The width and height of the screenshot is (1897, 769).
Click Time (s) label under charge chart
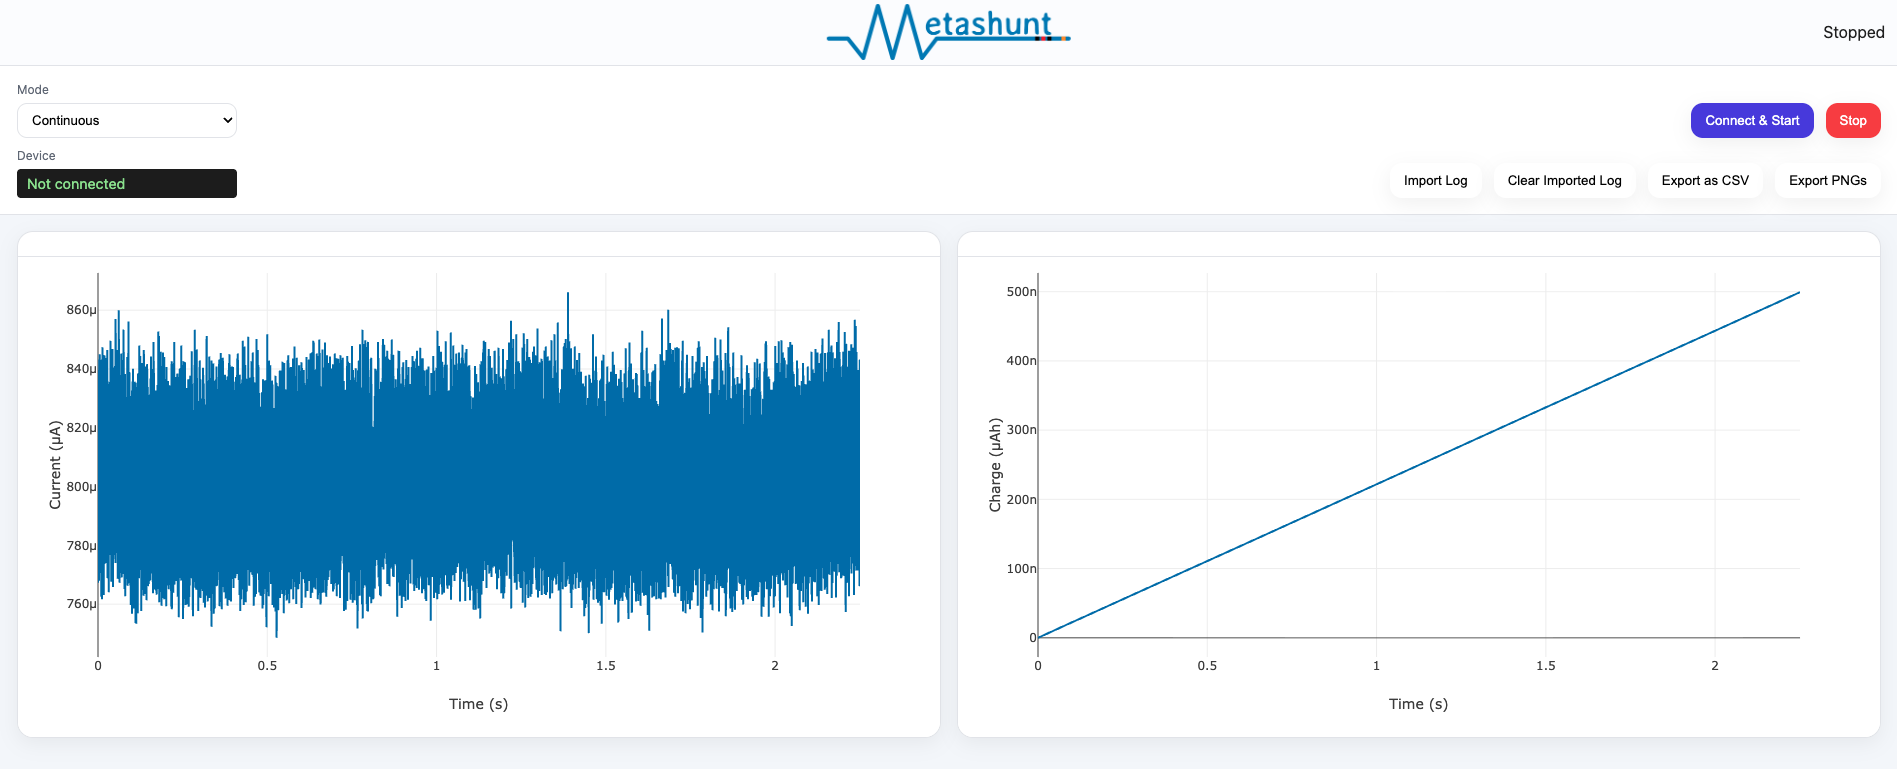point(1418,704)
